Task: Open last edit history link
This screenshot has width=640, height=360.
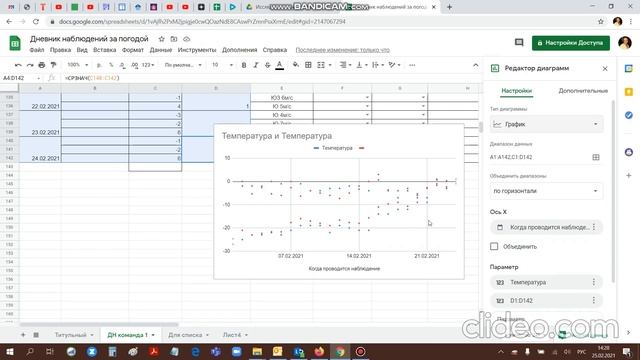Action: click(x=342, y=50)
